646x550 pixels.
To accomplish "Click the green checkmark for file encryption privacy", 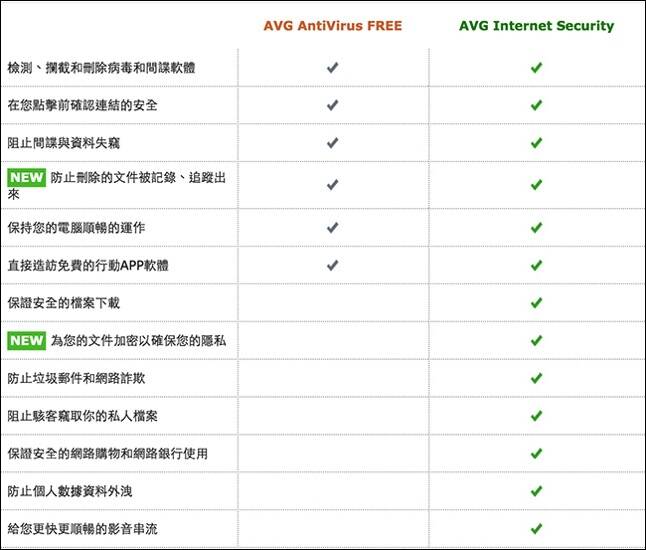I will tap(536, 341).
